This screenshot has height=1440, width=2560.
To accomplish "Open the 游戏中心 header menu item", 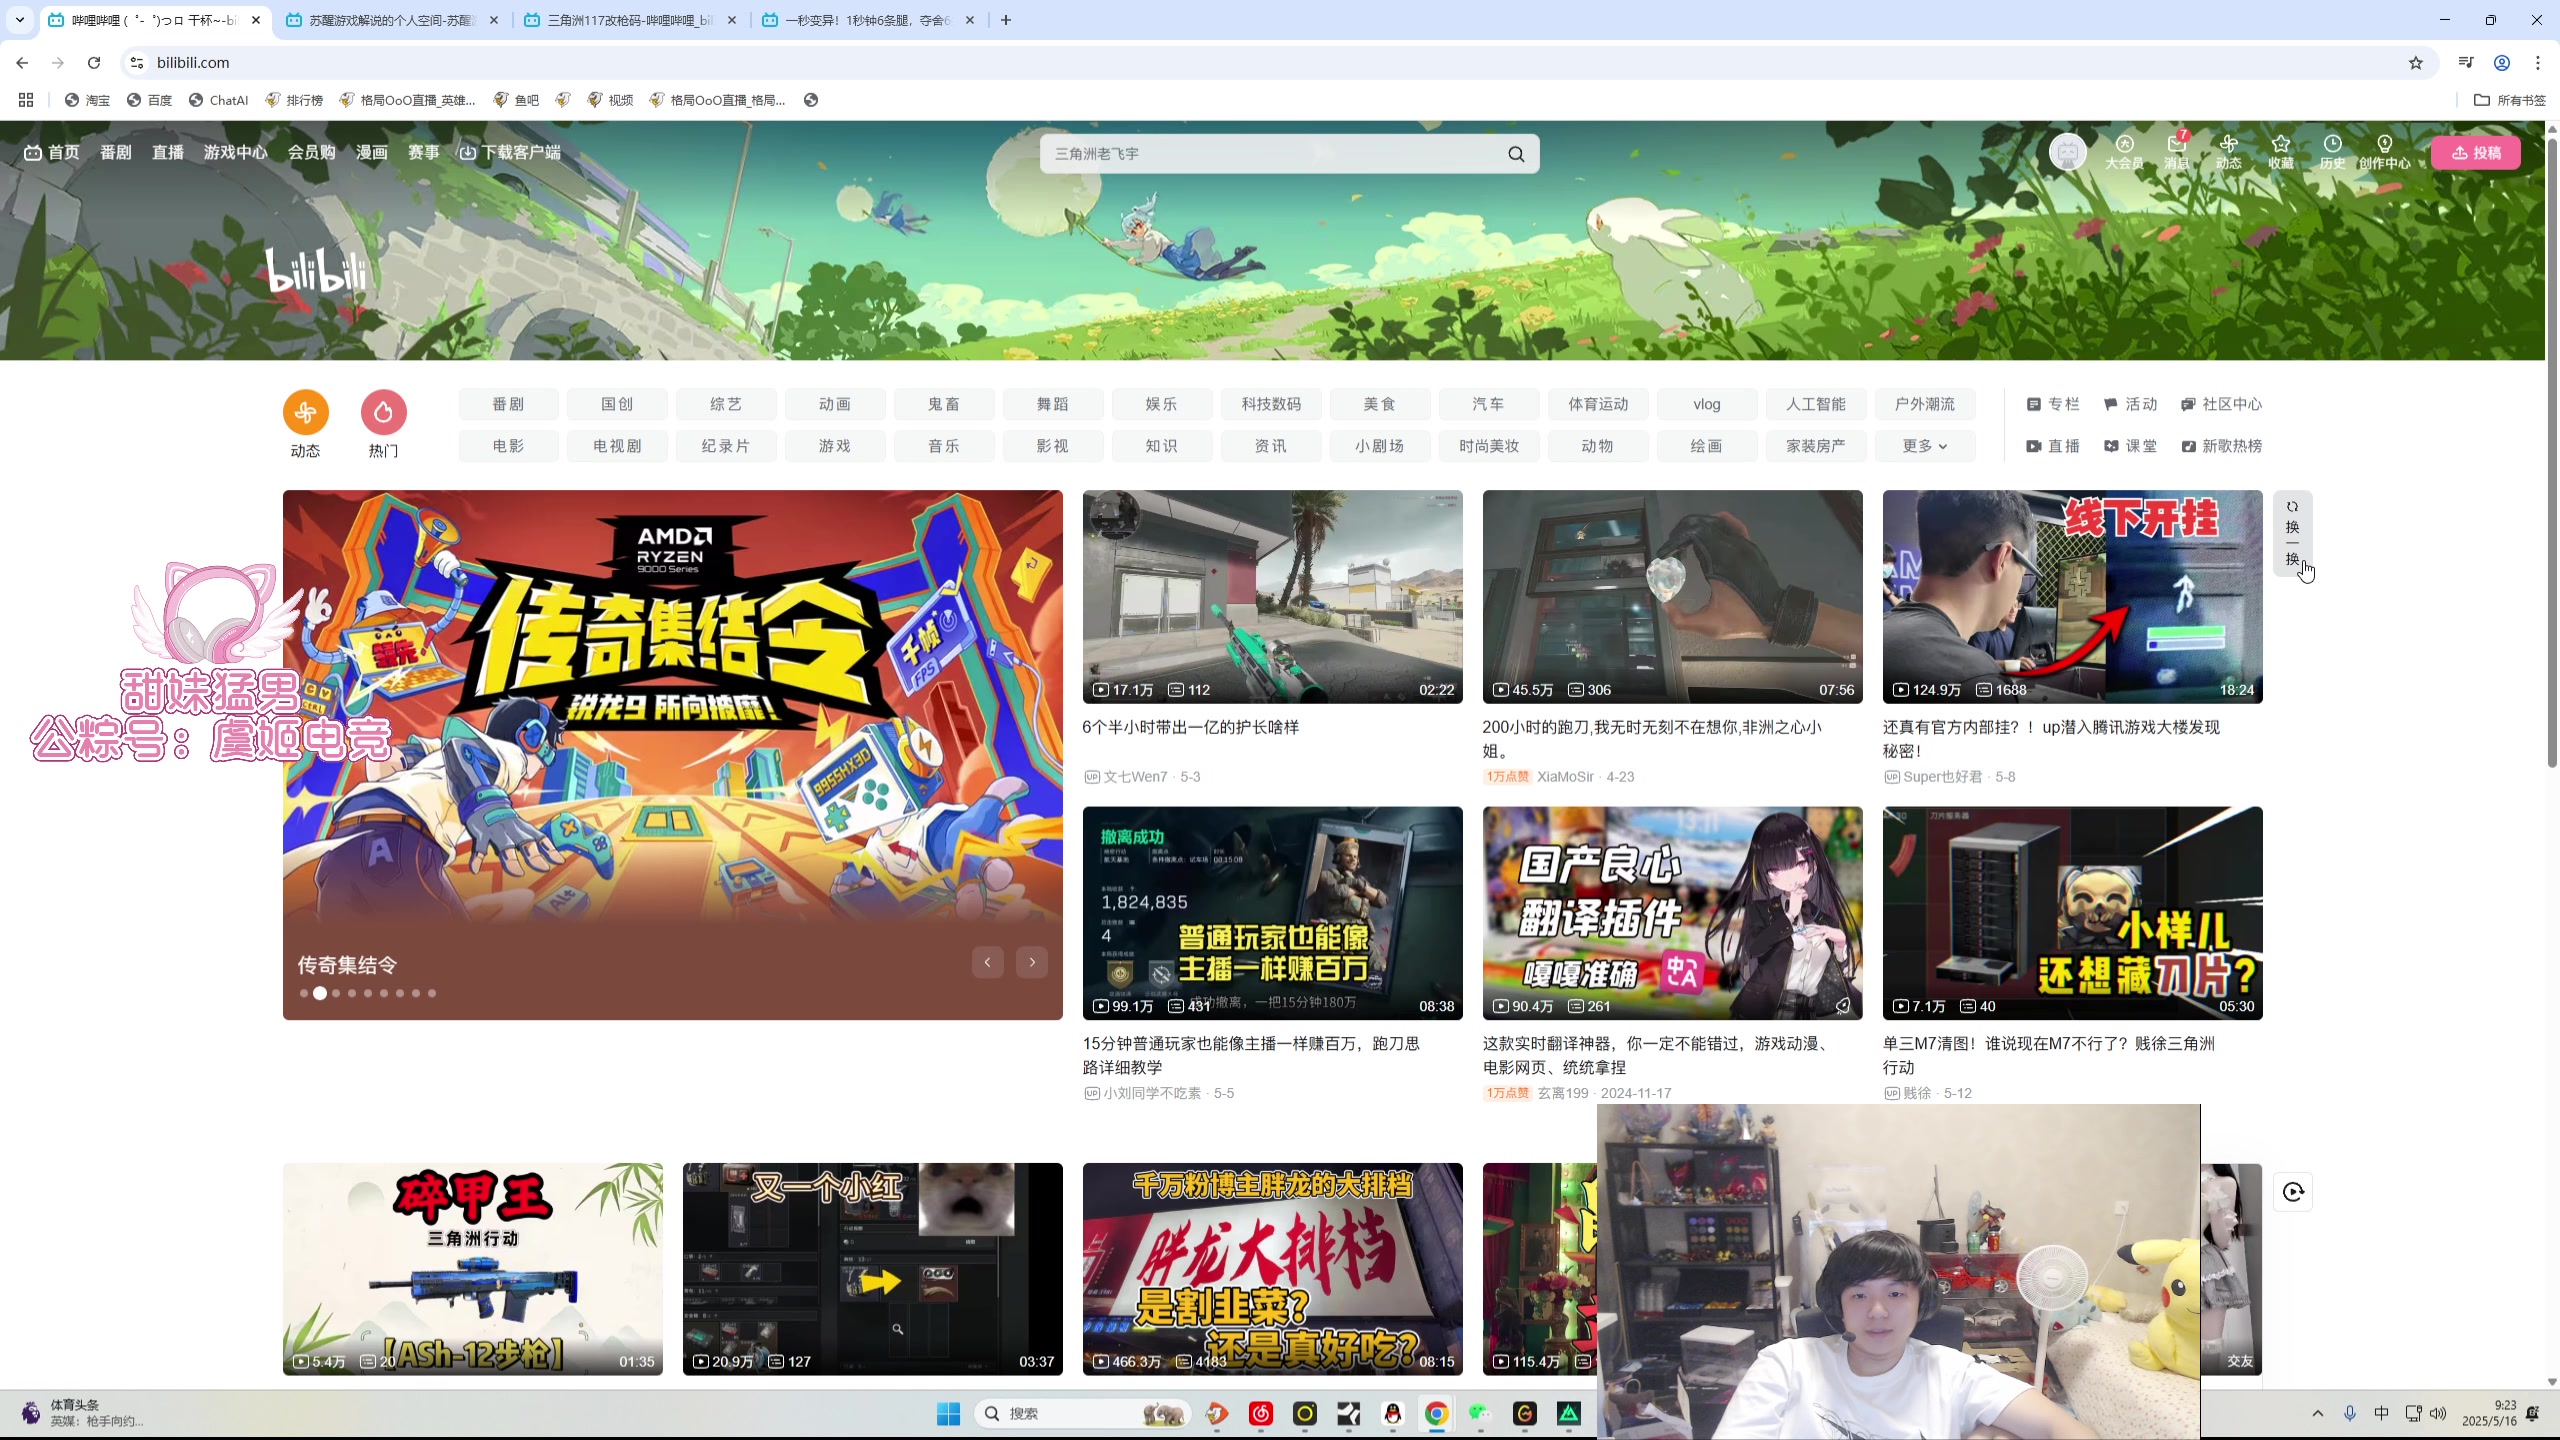I will coord(235,152).
